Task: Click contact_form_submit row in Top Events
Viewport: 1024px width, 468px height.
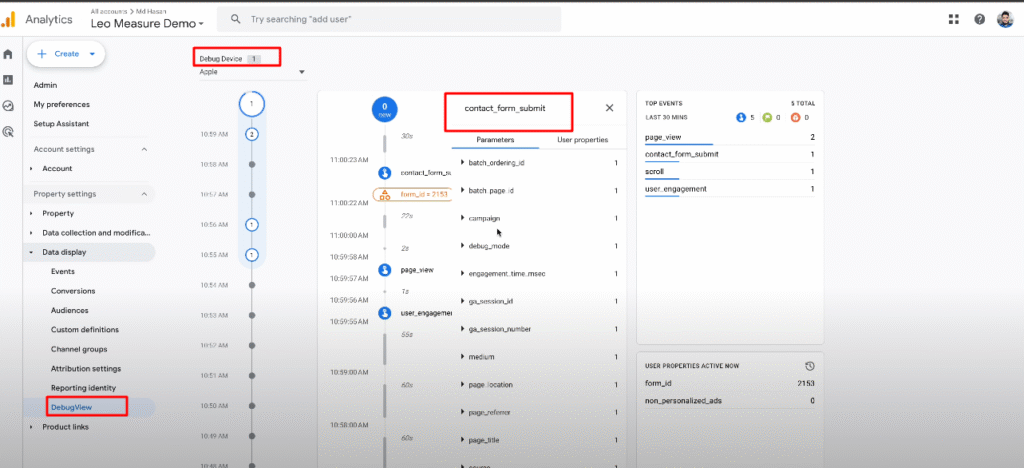Action: click(x=729, y=155)
